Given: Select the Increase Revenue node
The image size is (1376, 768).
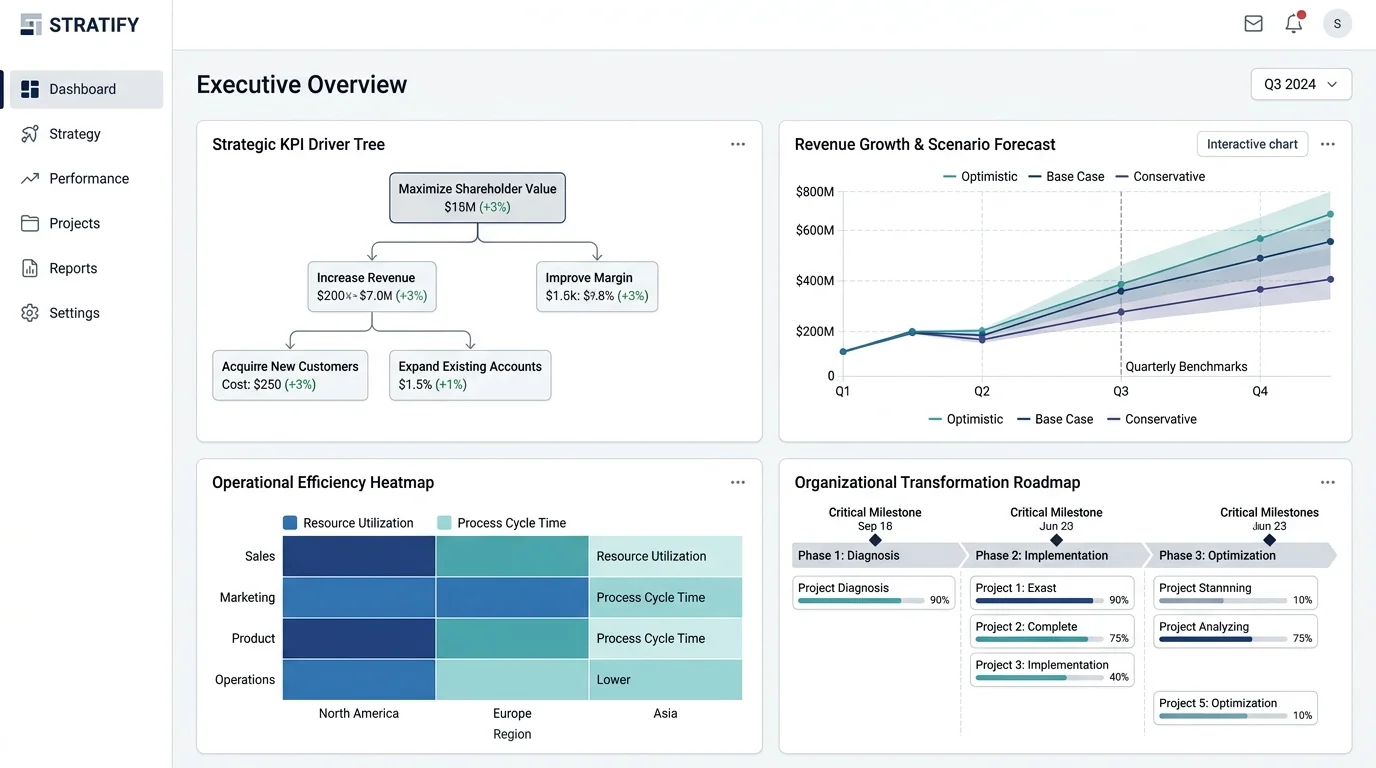Looking at the screenshot, I should [x=372, y=287].
